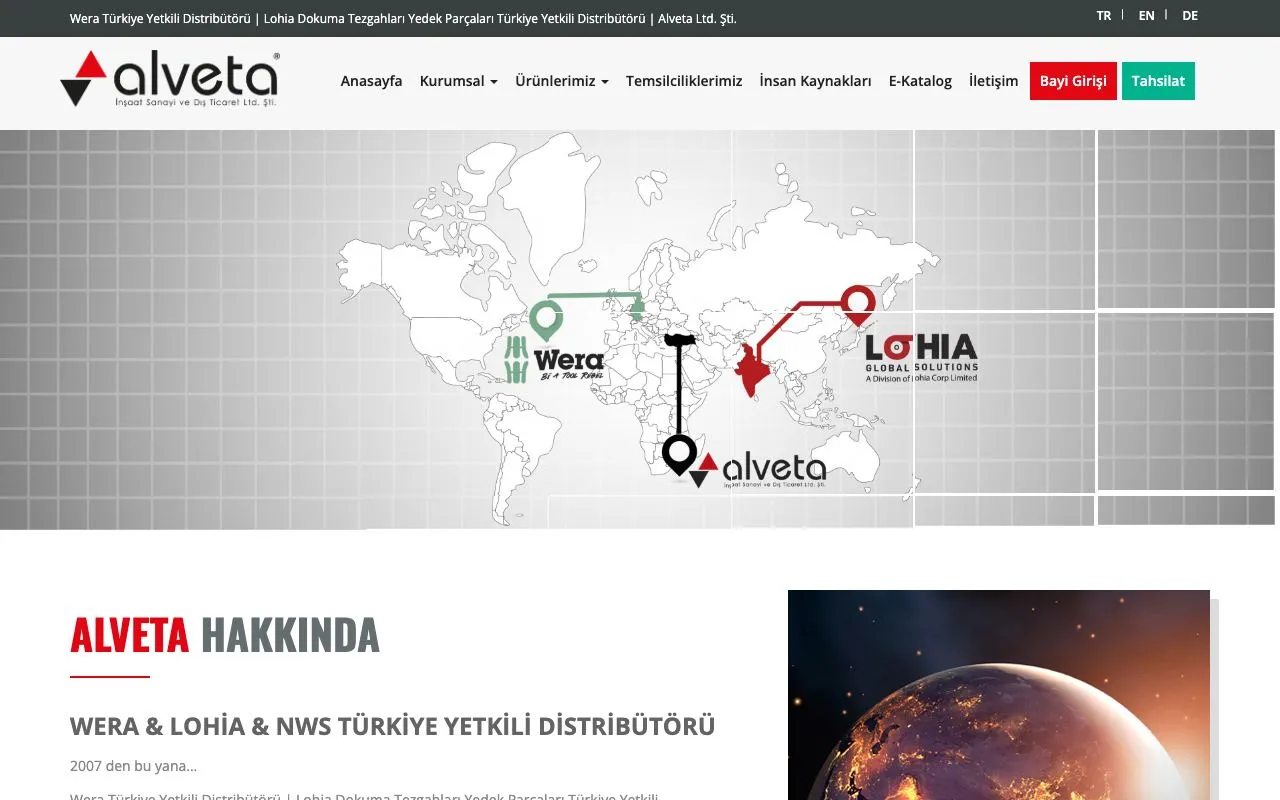
Task: Click the green Wera map pin
Action: 546,320
